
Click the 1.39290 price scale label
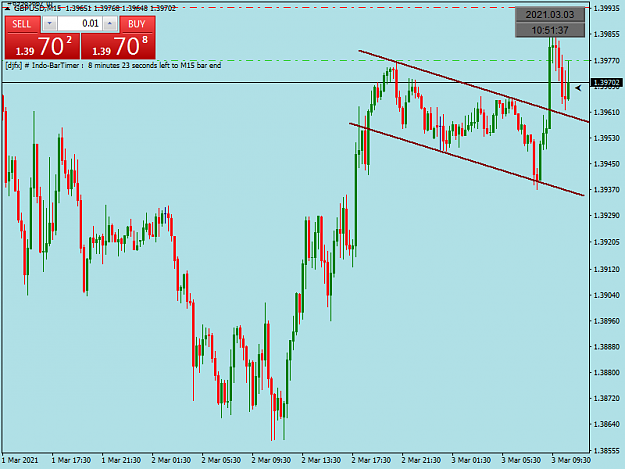pos(606,216)
